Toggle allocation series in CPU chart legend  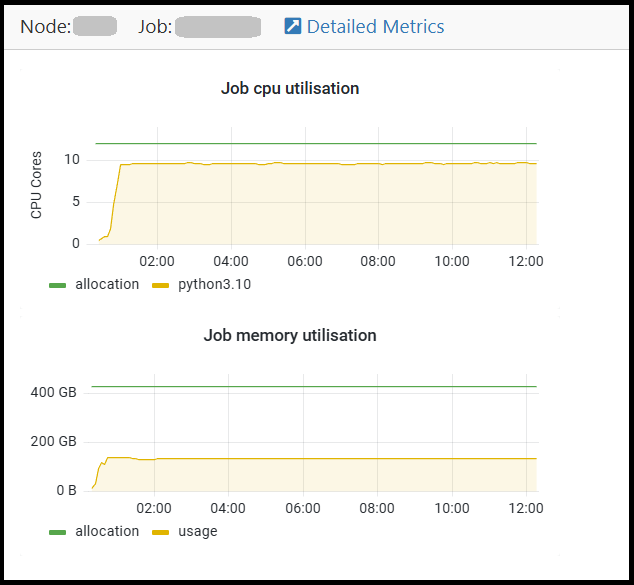(x=107, y=285)
